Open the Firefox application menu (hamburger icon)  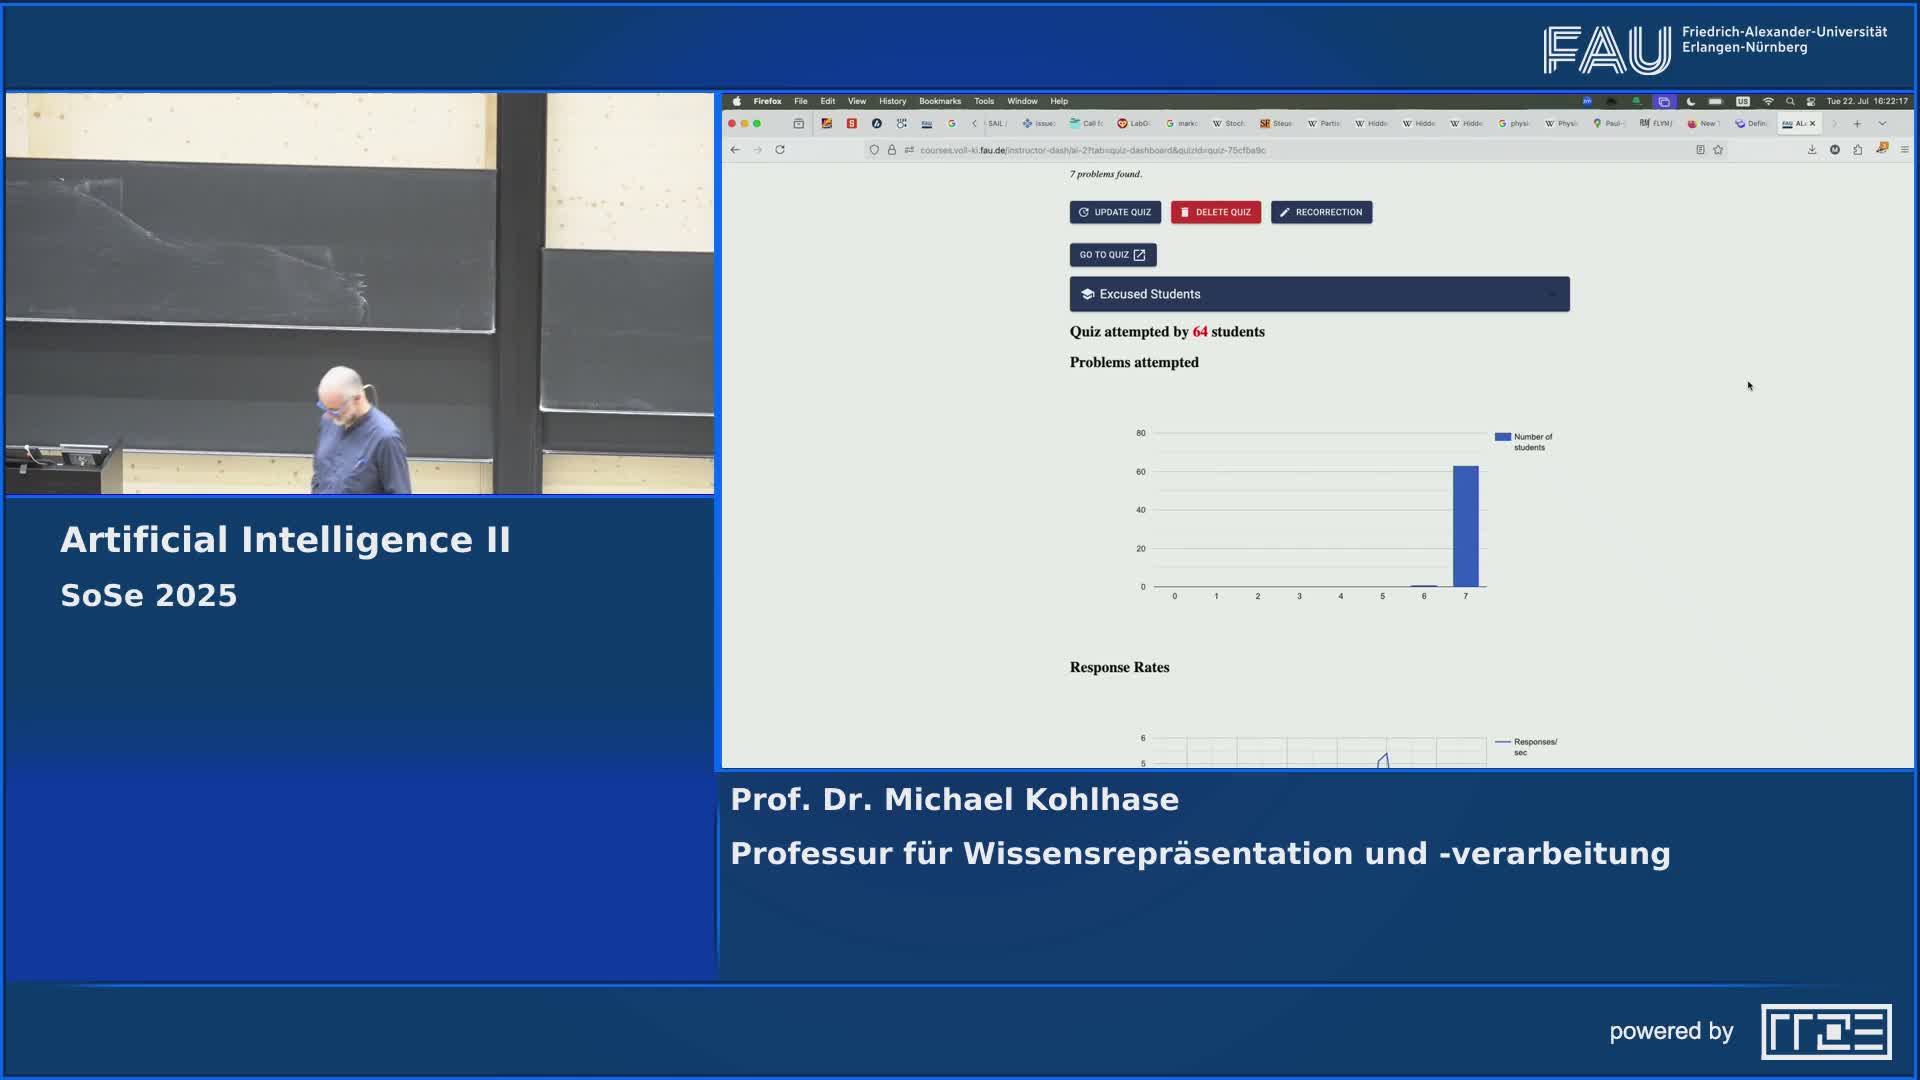(x=1905, y=150)
